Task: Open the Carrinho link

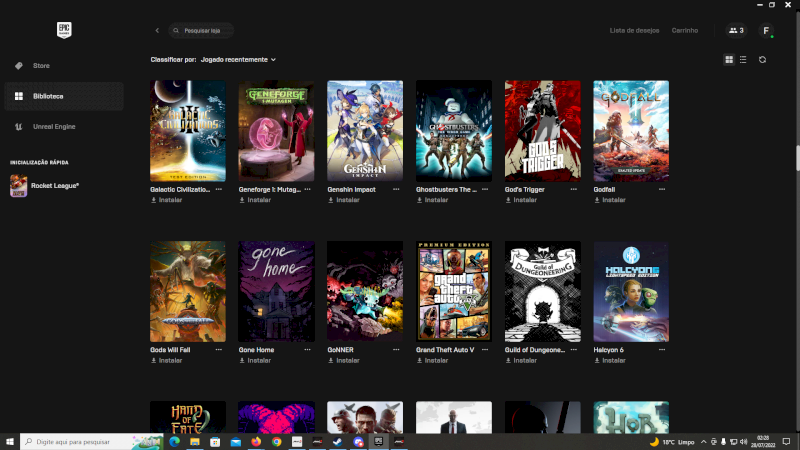Action: point(685,31)
